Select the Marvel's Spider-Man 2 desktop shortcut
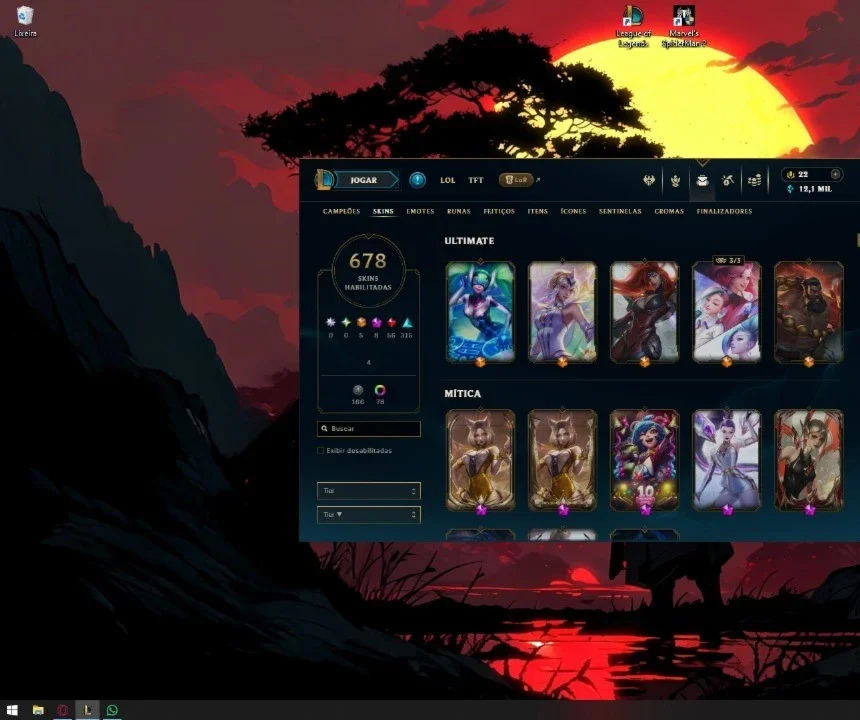This screenshot has width=860, height=720. point(683,26)
